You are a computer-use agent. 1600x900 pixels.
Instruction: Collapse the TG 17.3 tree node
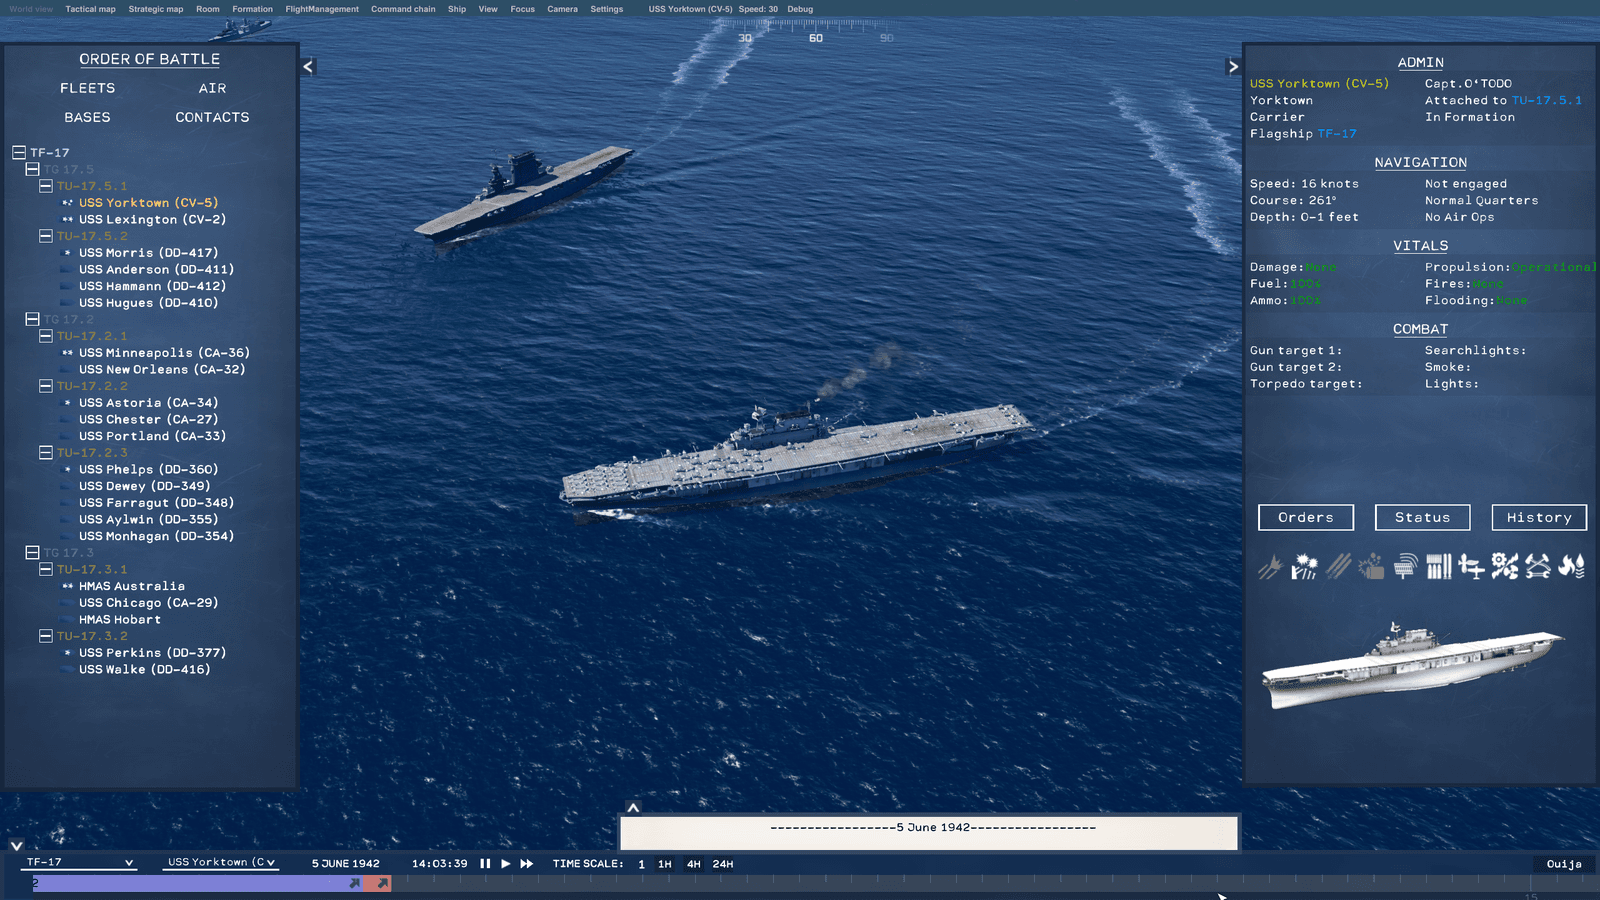tap(32, 553)
